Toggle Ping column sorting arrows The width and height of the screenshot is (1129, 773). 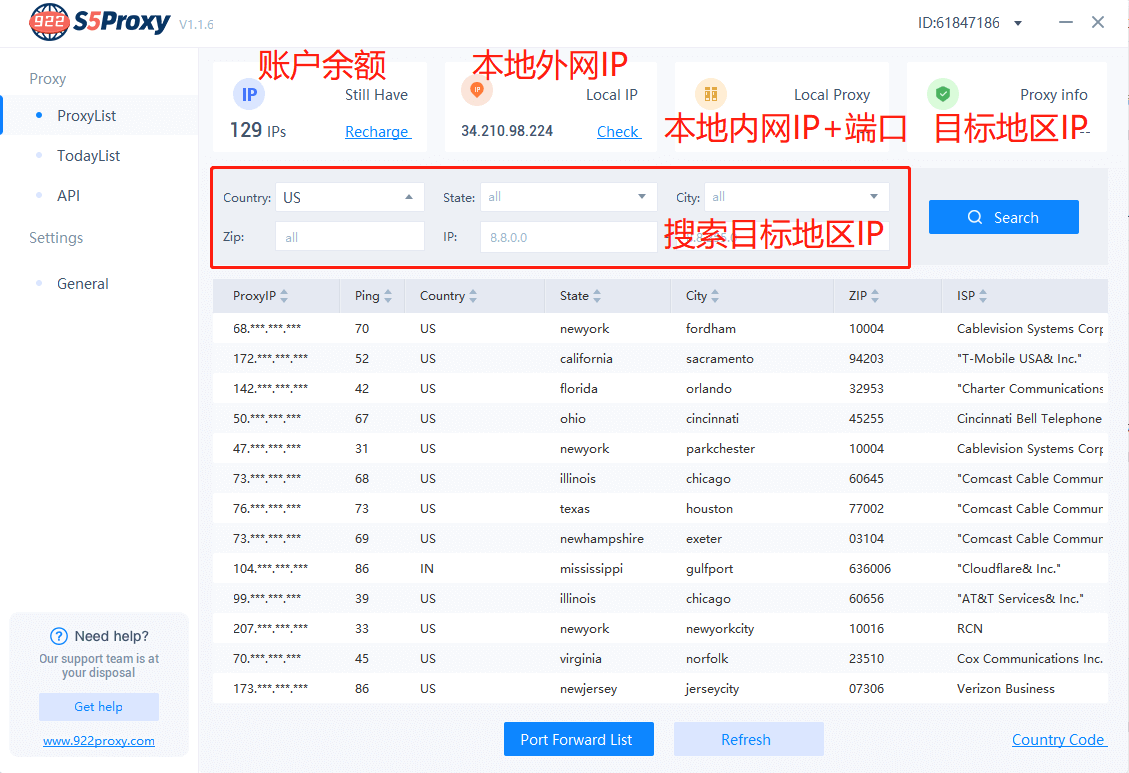pyautogui.click(x=389, y=295)
